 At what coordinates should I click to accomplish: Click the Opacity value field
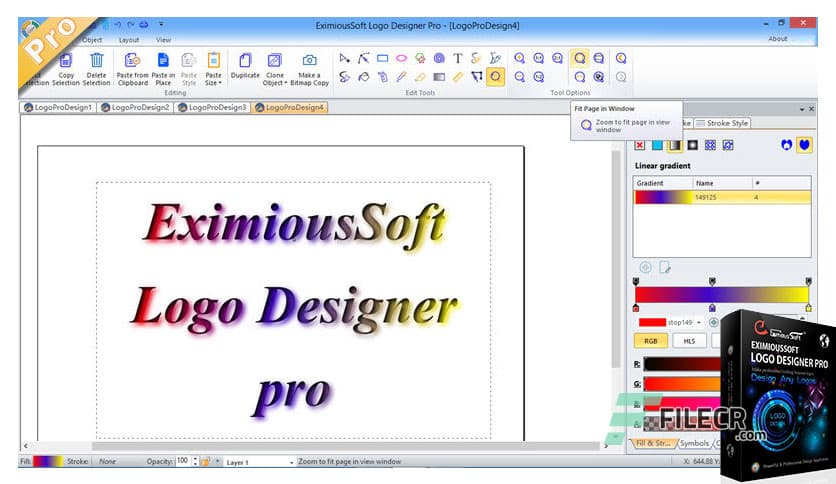(183, 461)
